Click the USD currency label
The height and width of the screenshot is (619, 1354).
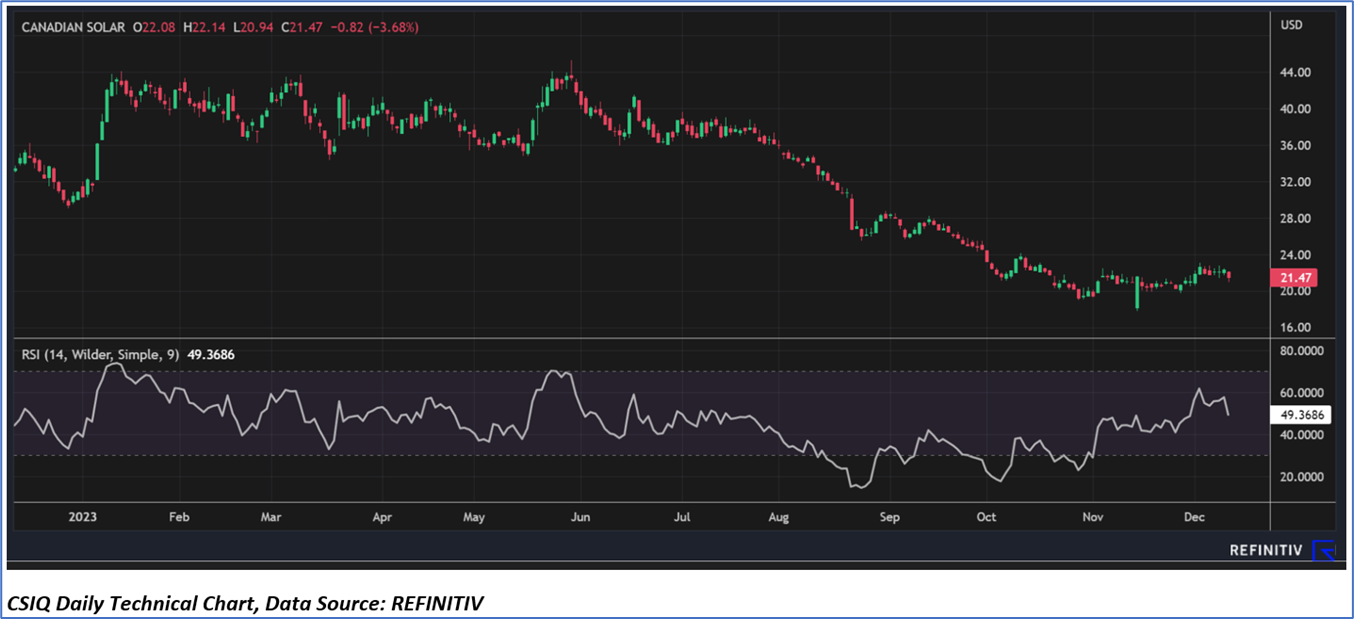(1292, 26)
